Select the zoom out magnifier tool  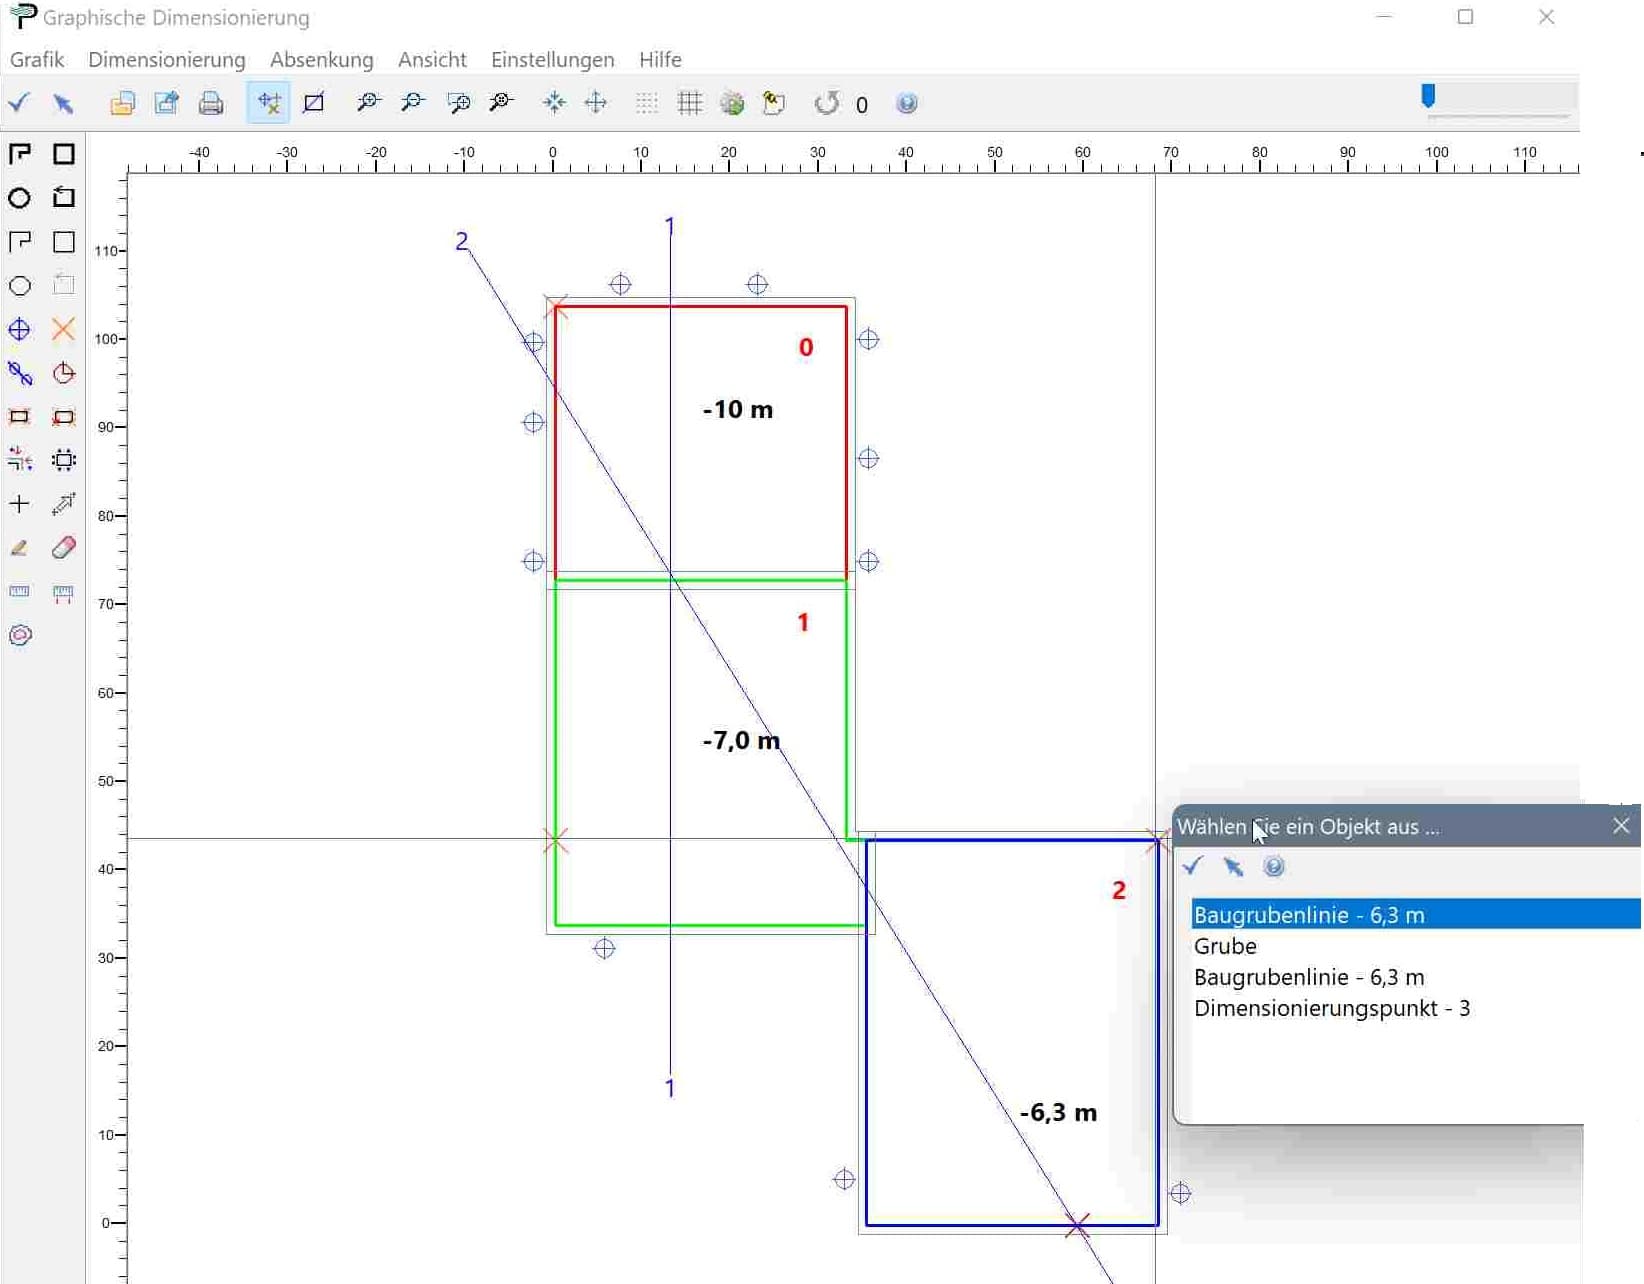point(412,103)
